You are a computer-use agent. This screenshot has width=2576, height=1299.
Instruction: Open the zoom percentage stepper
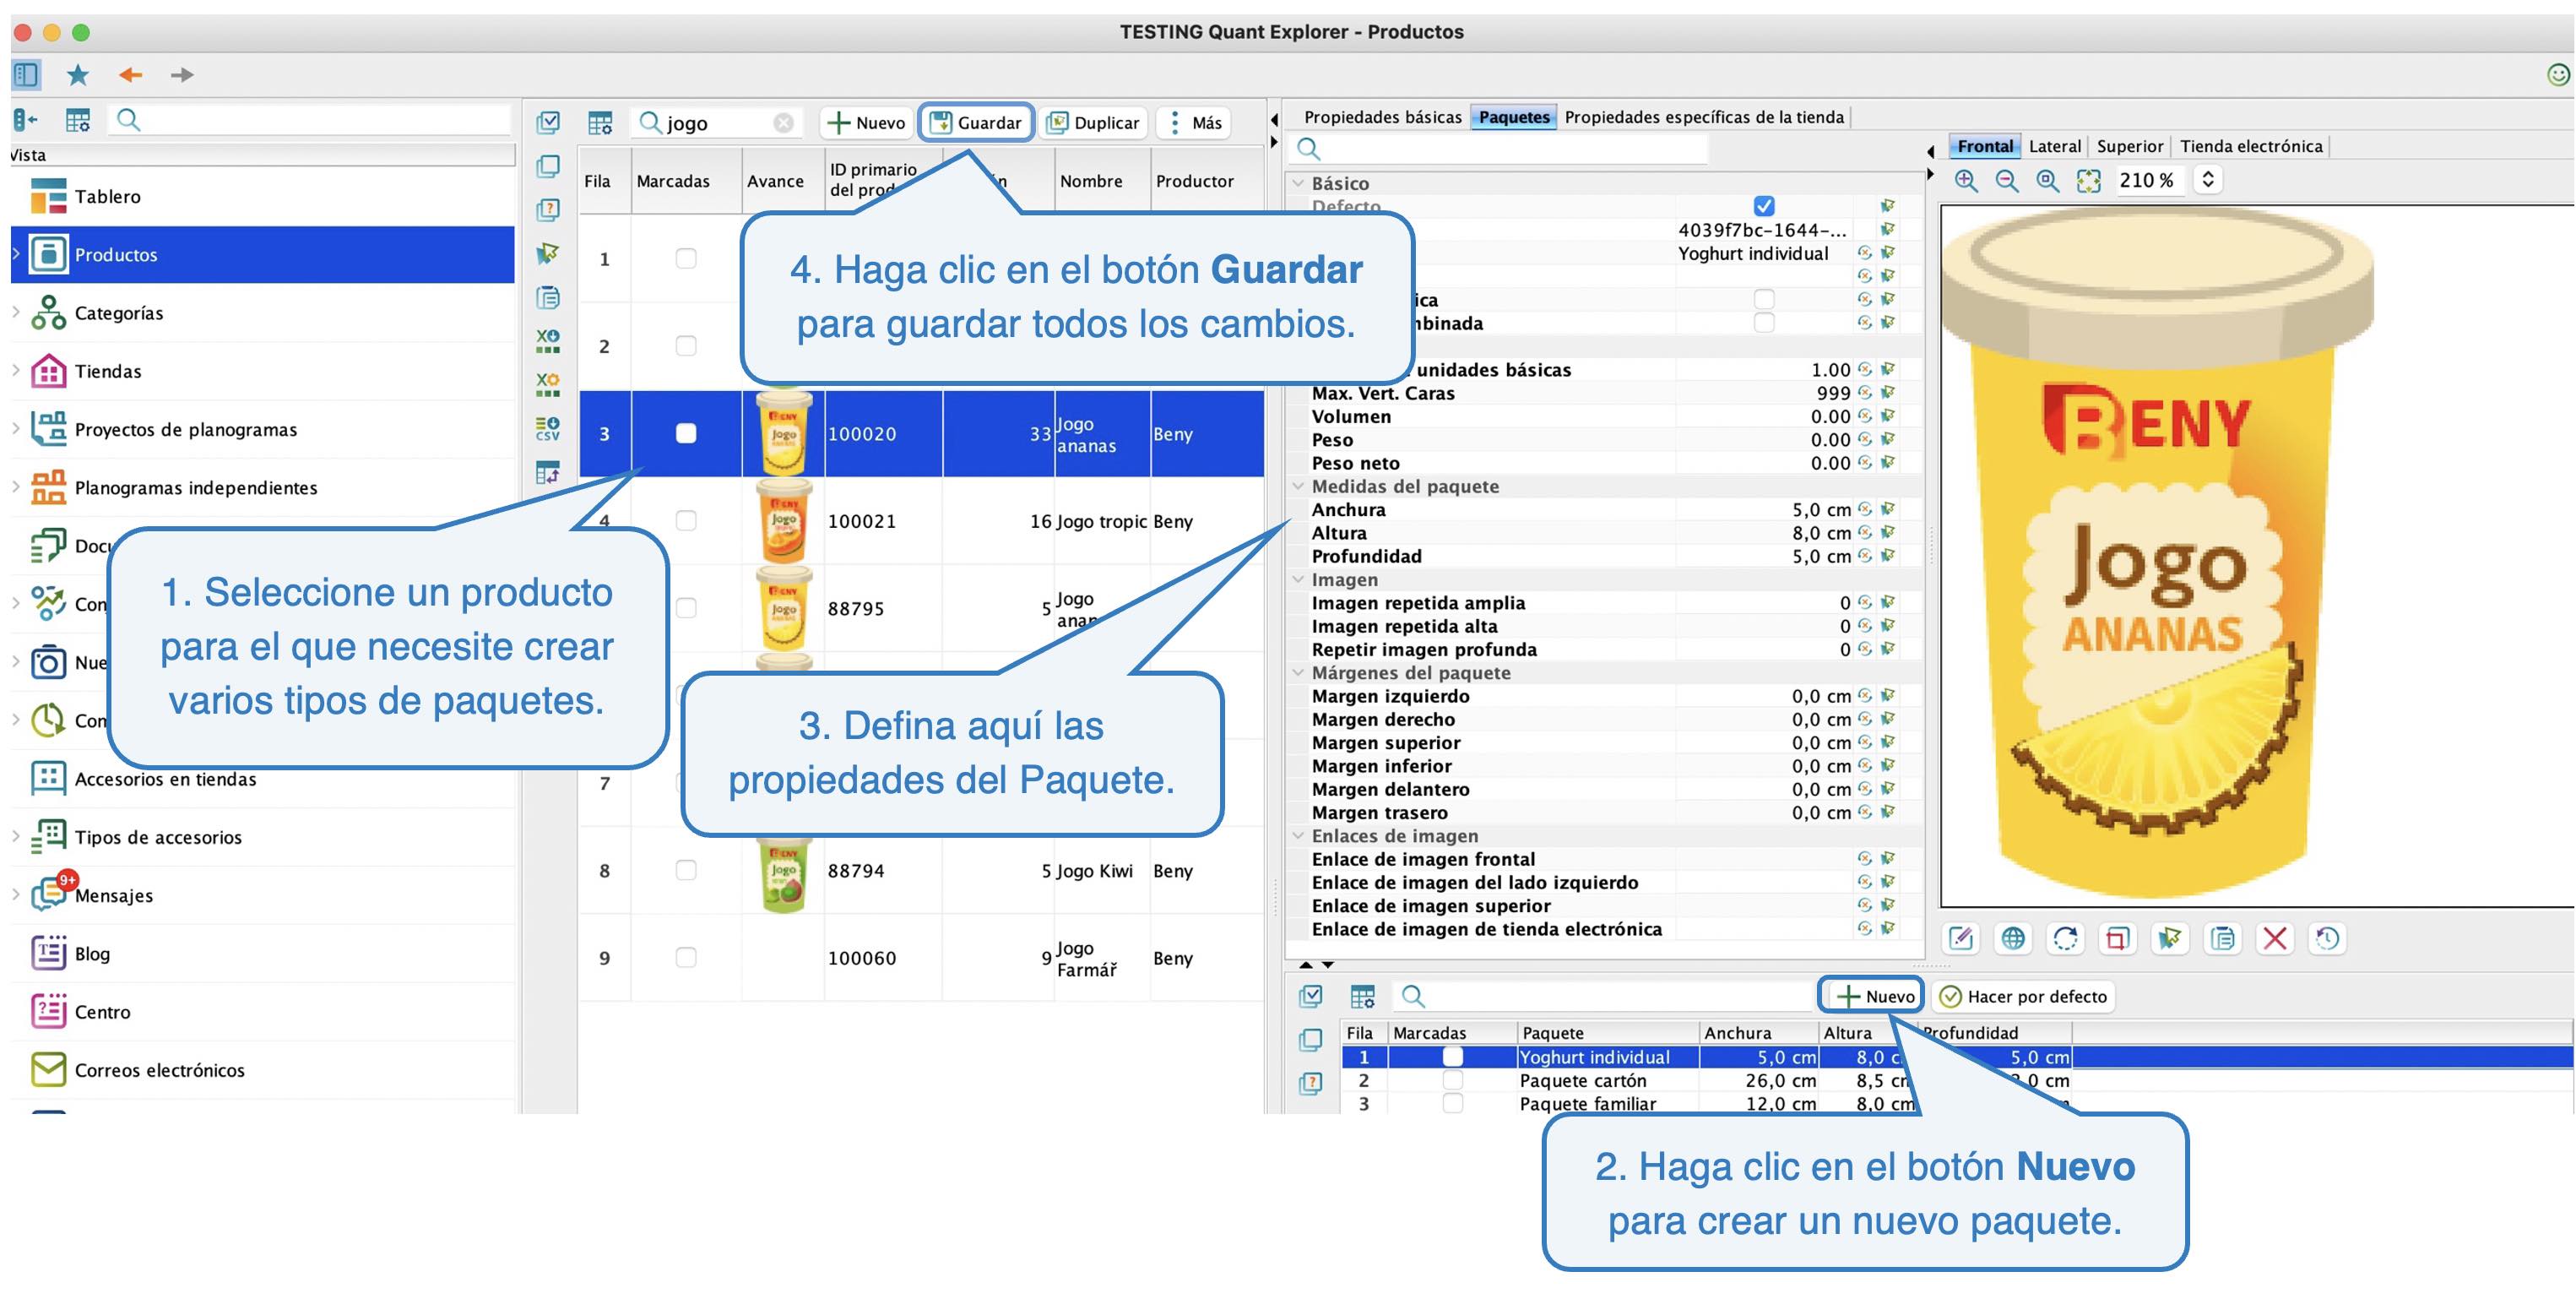pyautogui.click(x=2208, y=180)
